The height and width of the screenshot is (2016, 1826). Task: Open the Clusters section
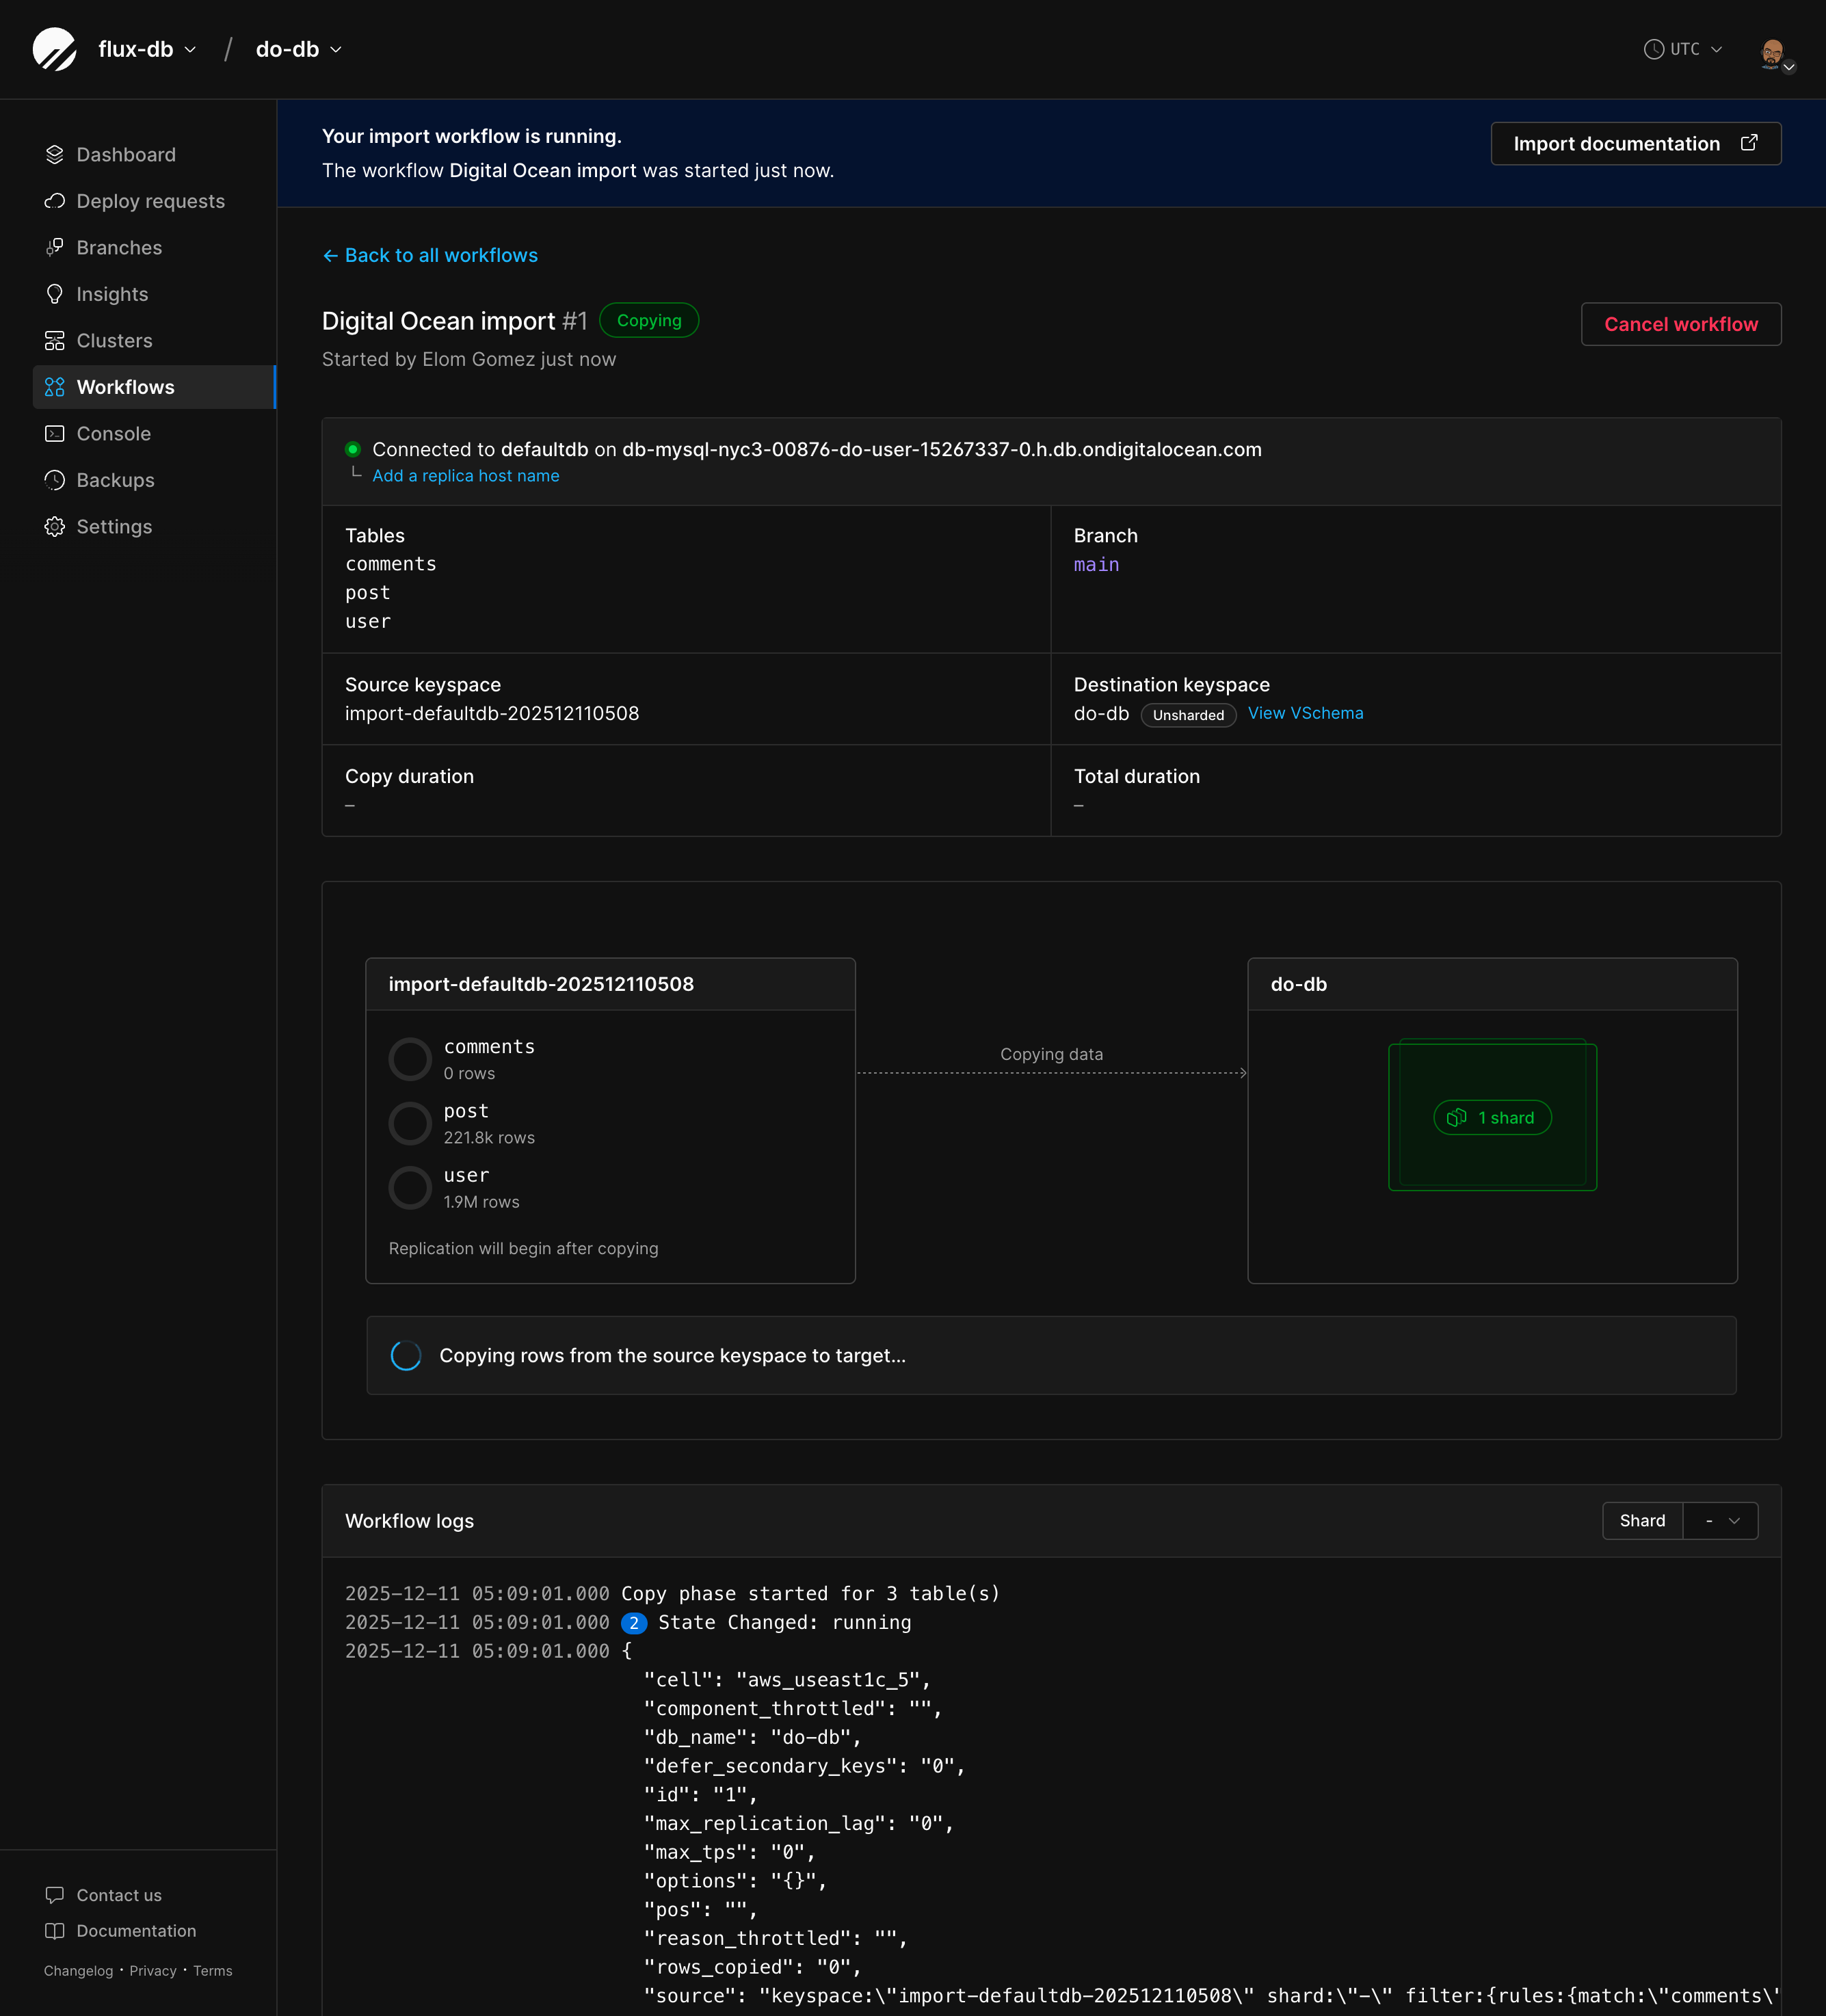[x=113, y=340]
